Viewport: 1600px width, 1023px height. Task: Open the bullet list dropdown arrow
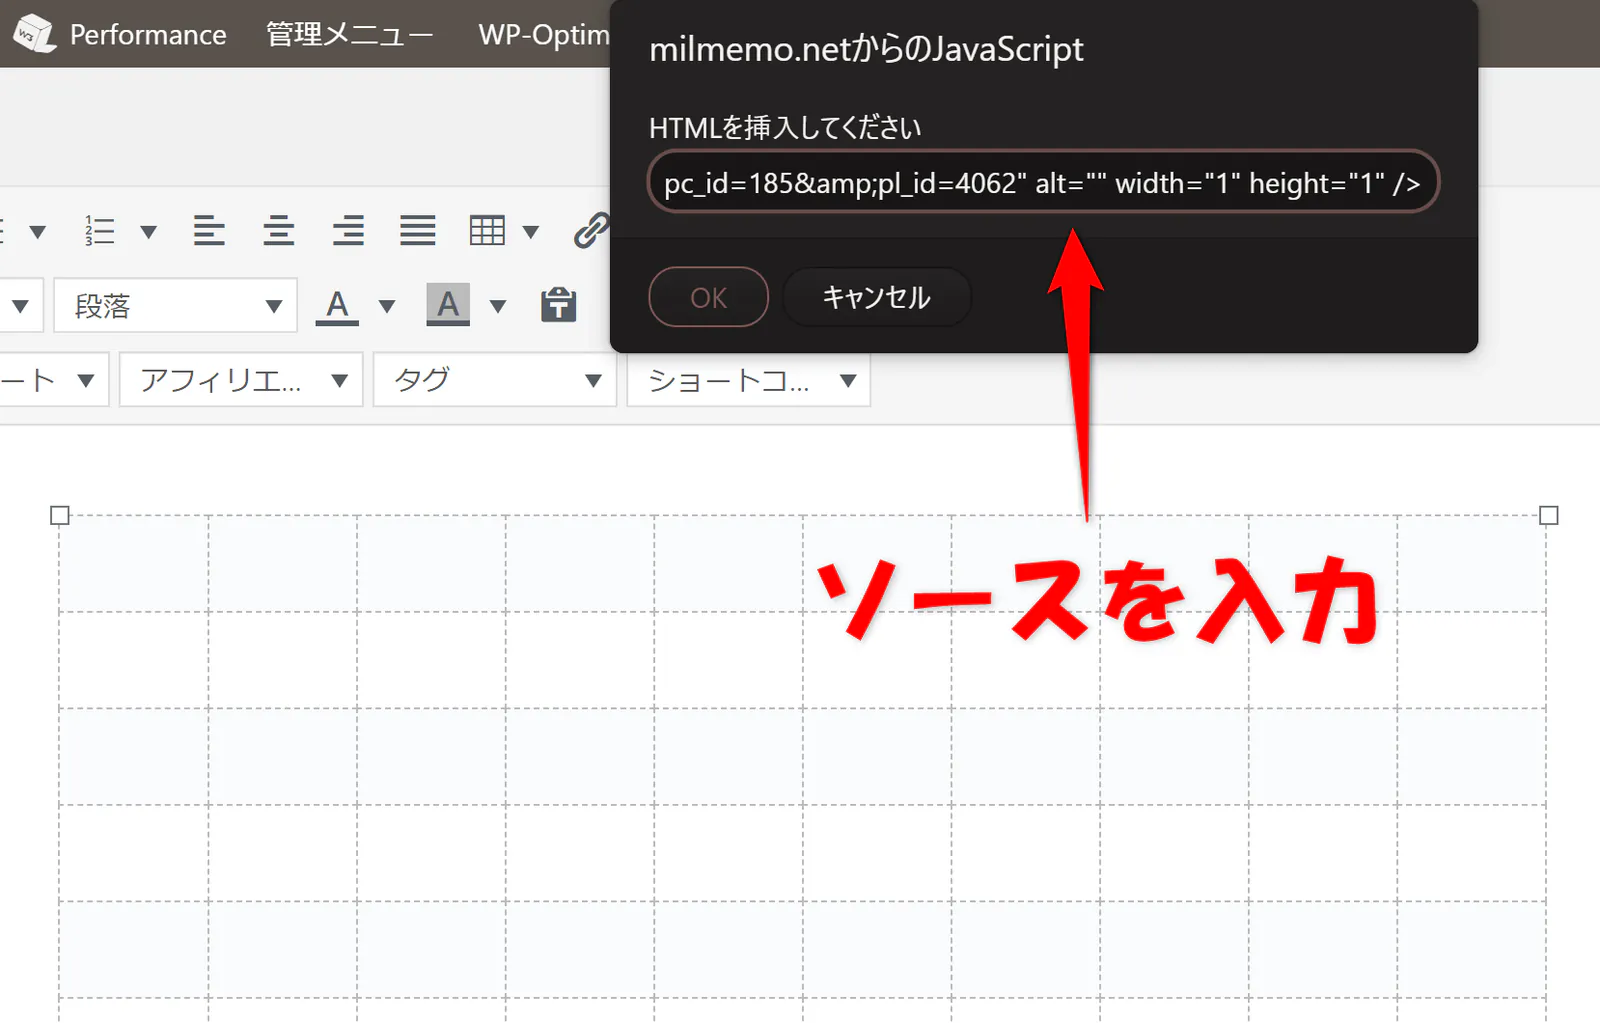click(x=38, y=232)
